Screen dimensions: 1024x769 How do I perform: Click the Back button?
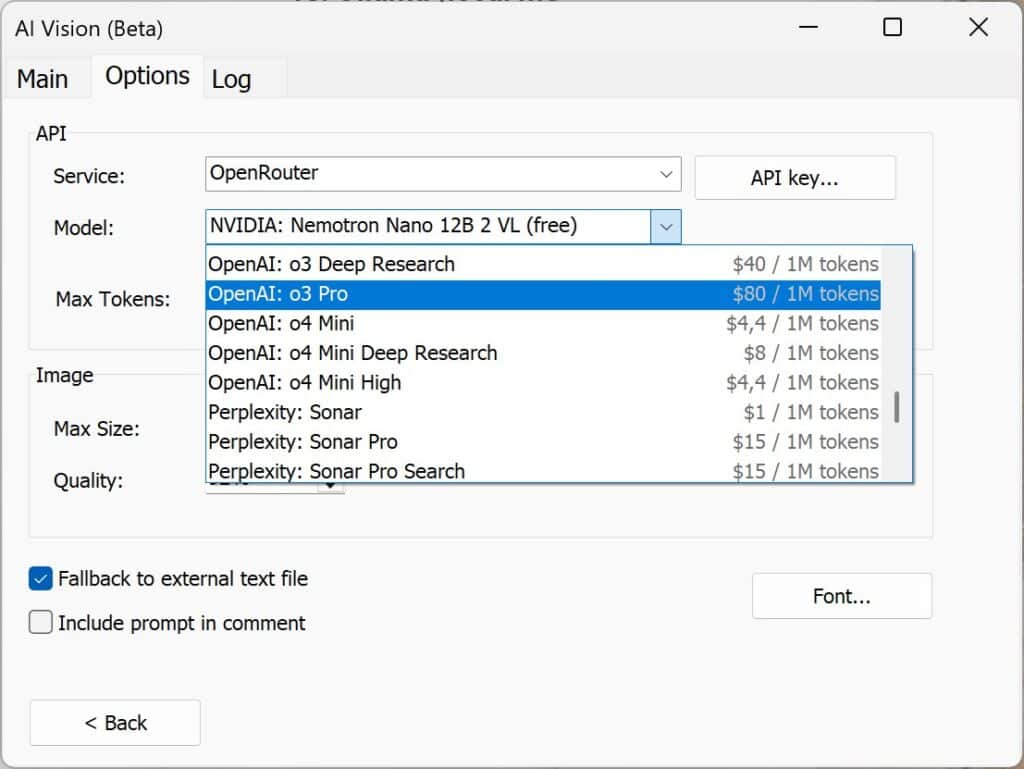114,722
